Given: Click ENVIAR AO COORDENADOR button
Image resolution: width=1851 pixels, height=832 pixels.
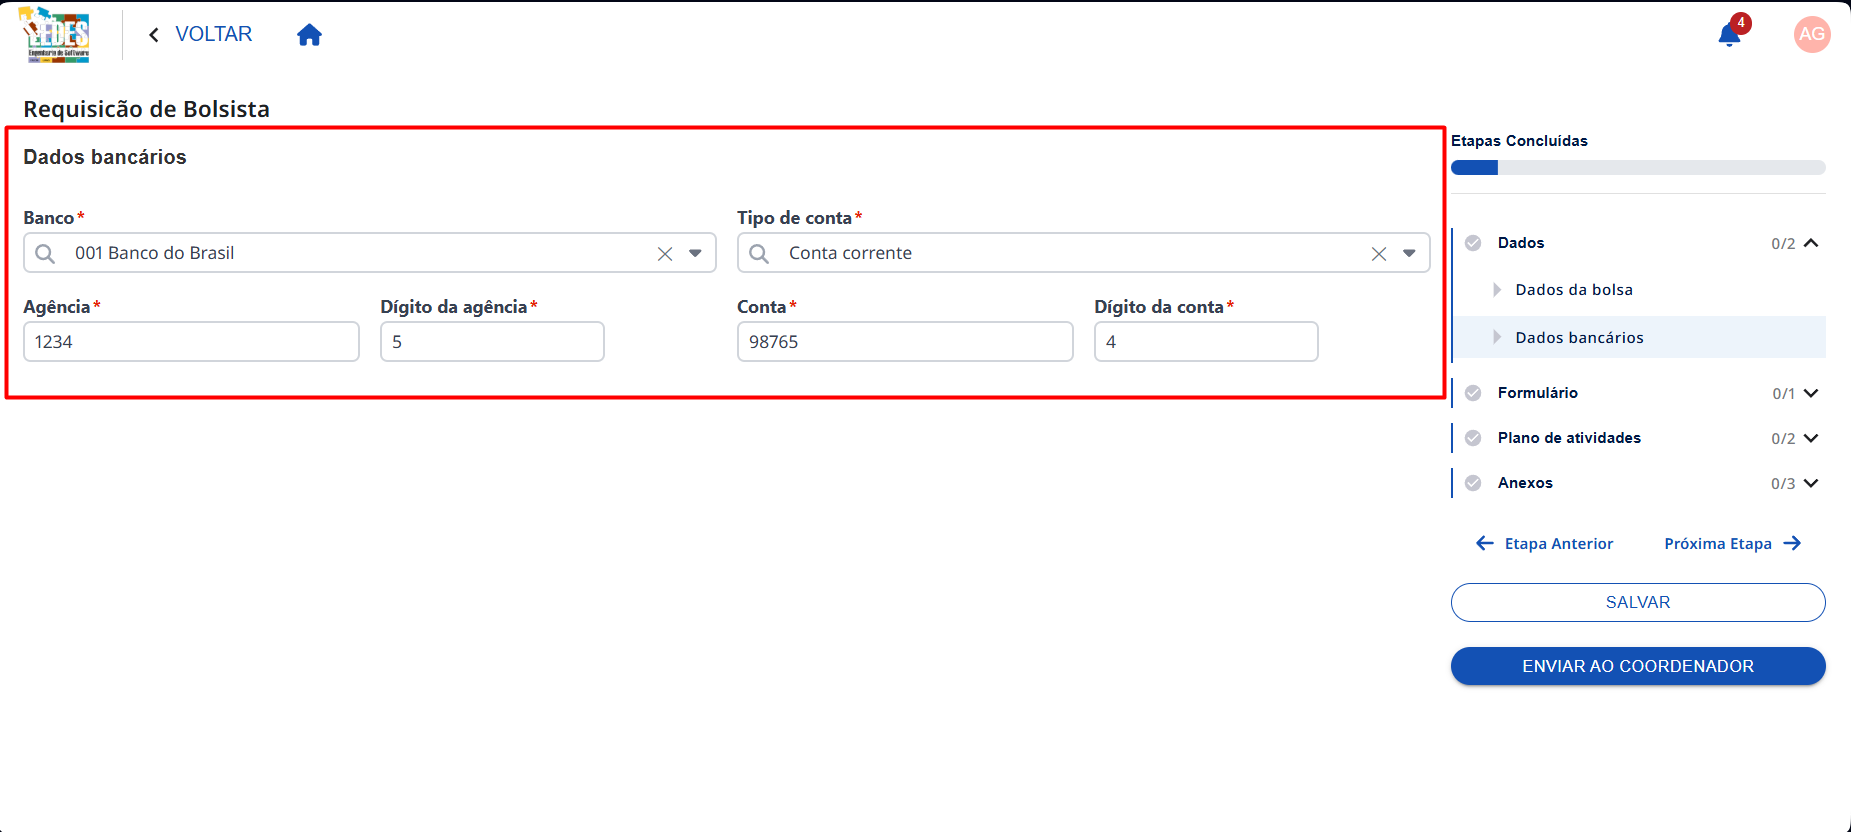Looking at the screenshot, I should (1638, 666).
